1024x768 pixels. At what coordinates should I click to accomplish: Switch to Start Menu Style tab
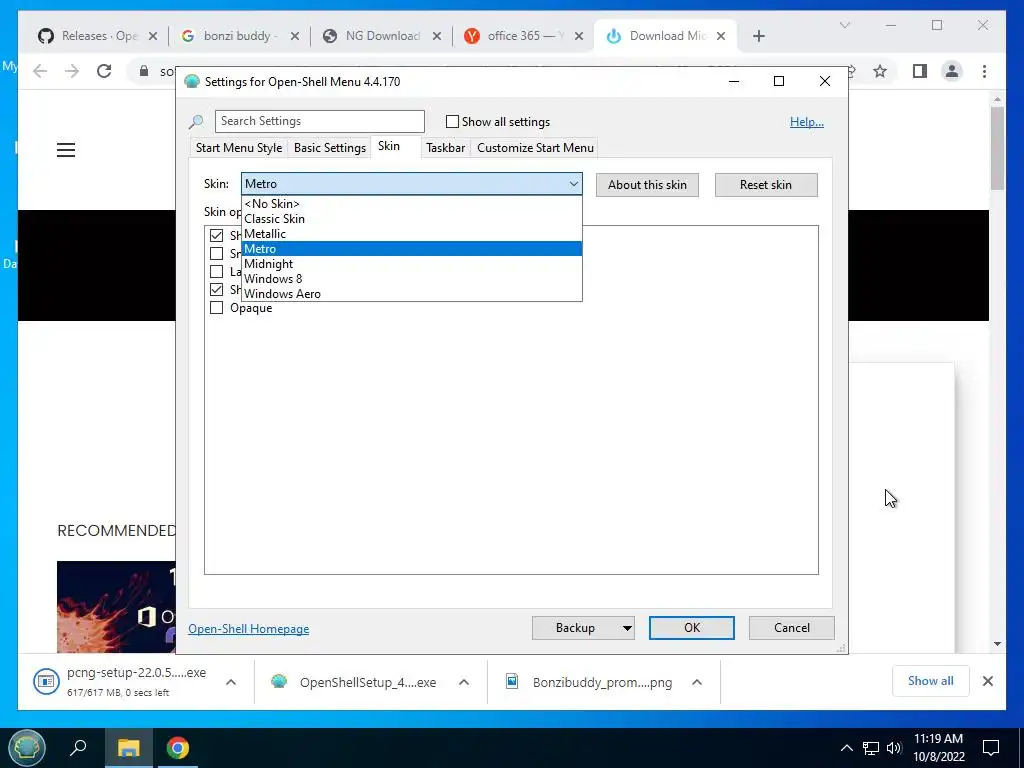click(239, 148)
